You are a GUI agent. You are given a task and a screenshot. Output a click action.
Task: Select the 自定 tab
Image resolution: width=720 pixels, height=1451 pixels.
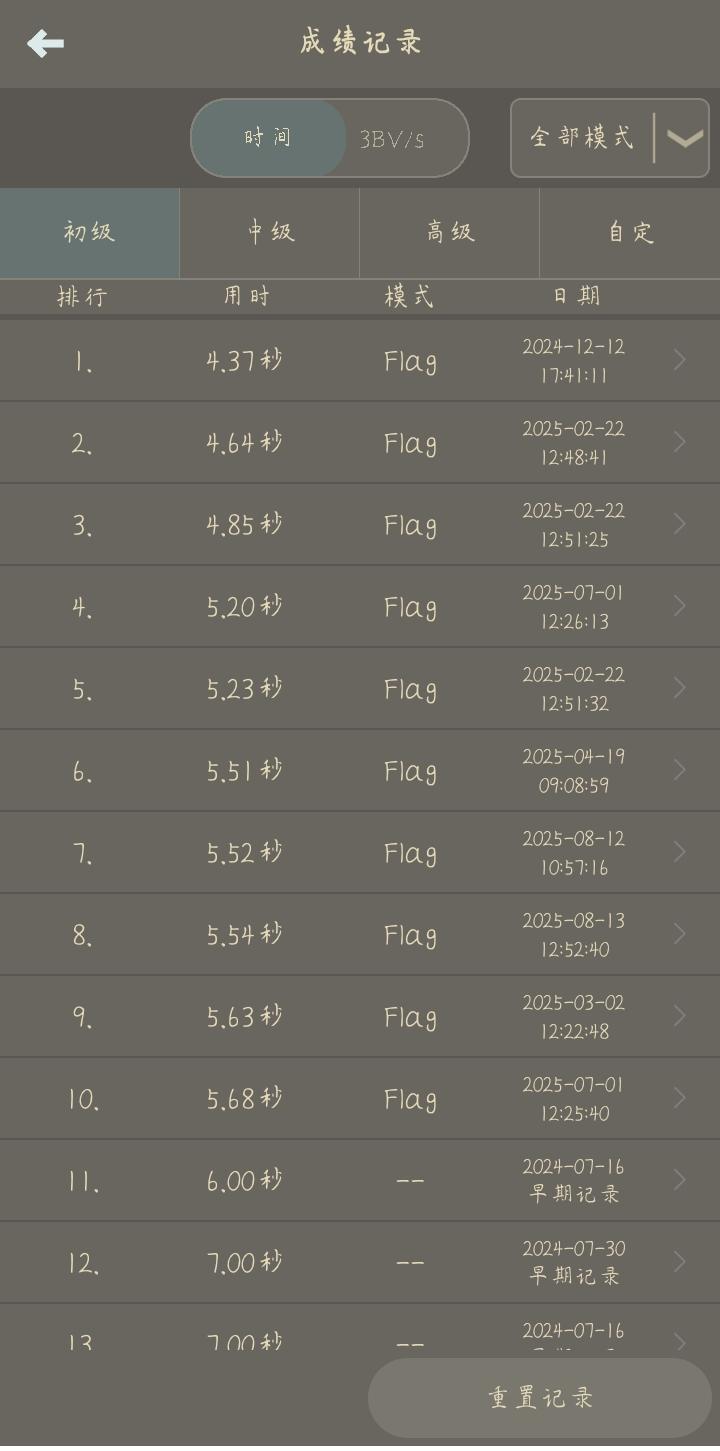[x=630, y=232]
